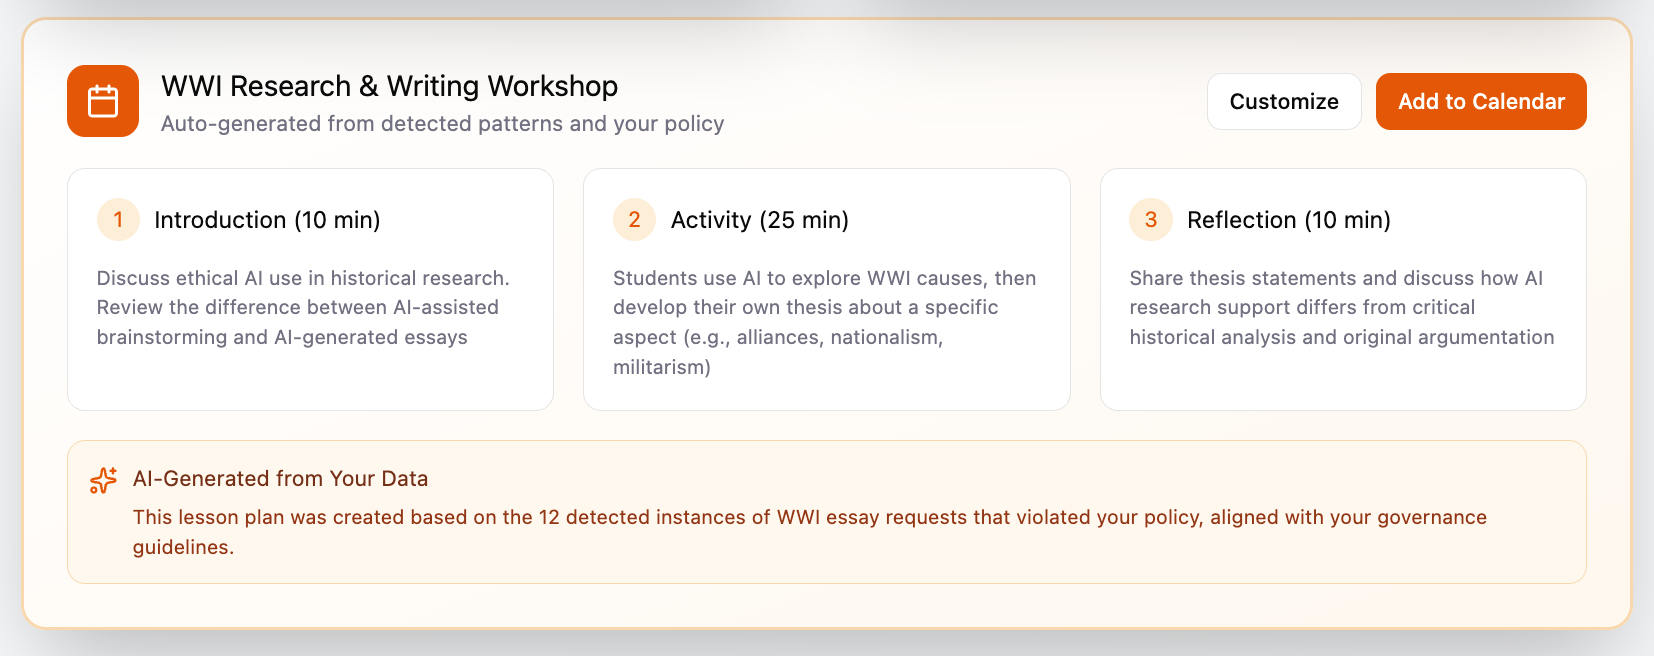Click the AI sparkle icon

click(x=103, y=481)
